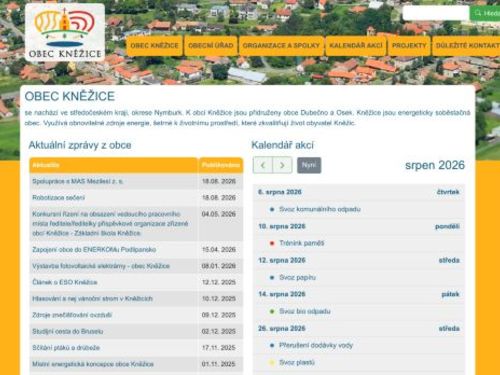Open Svoz papíru event
The width and height of the screenshot is (500, 375).
(x=297, y=277)
